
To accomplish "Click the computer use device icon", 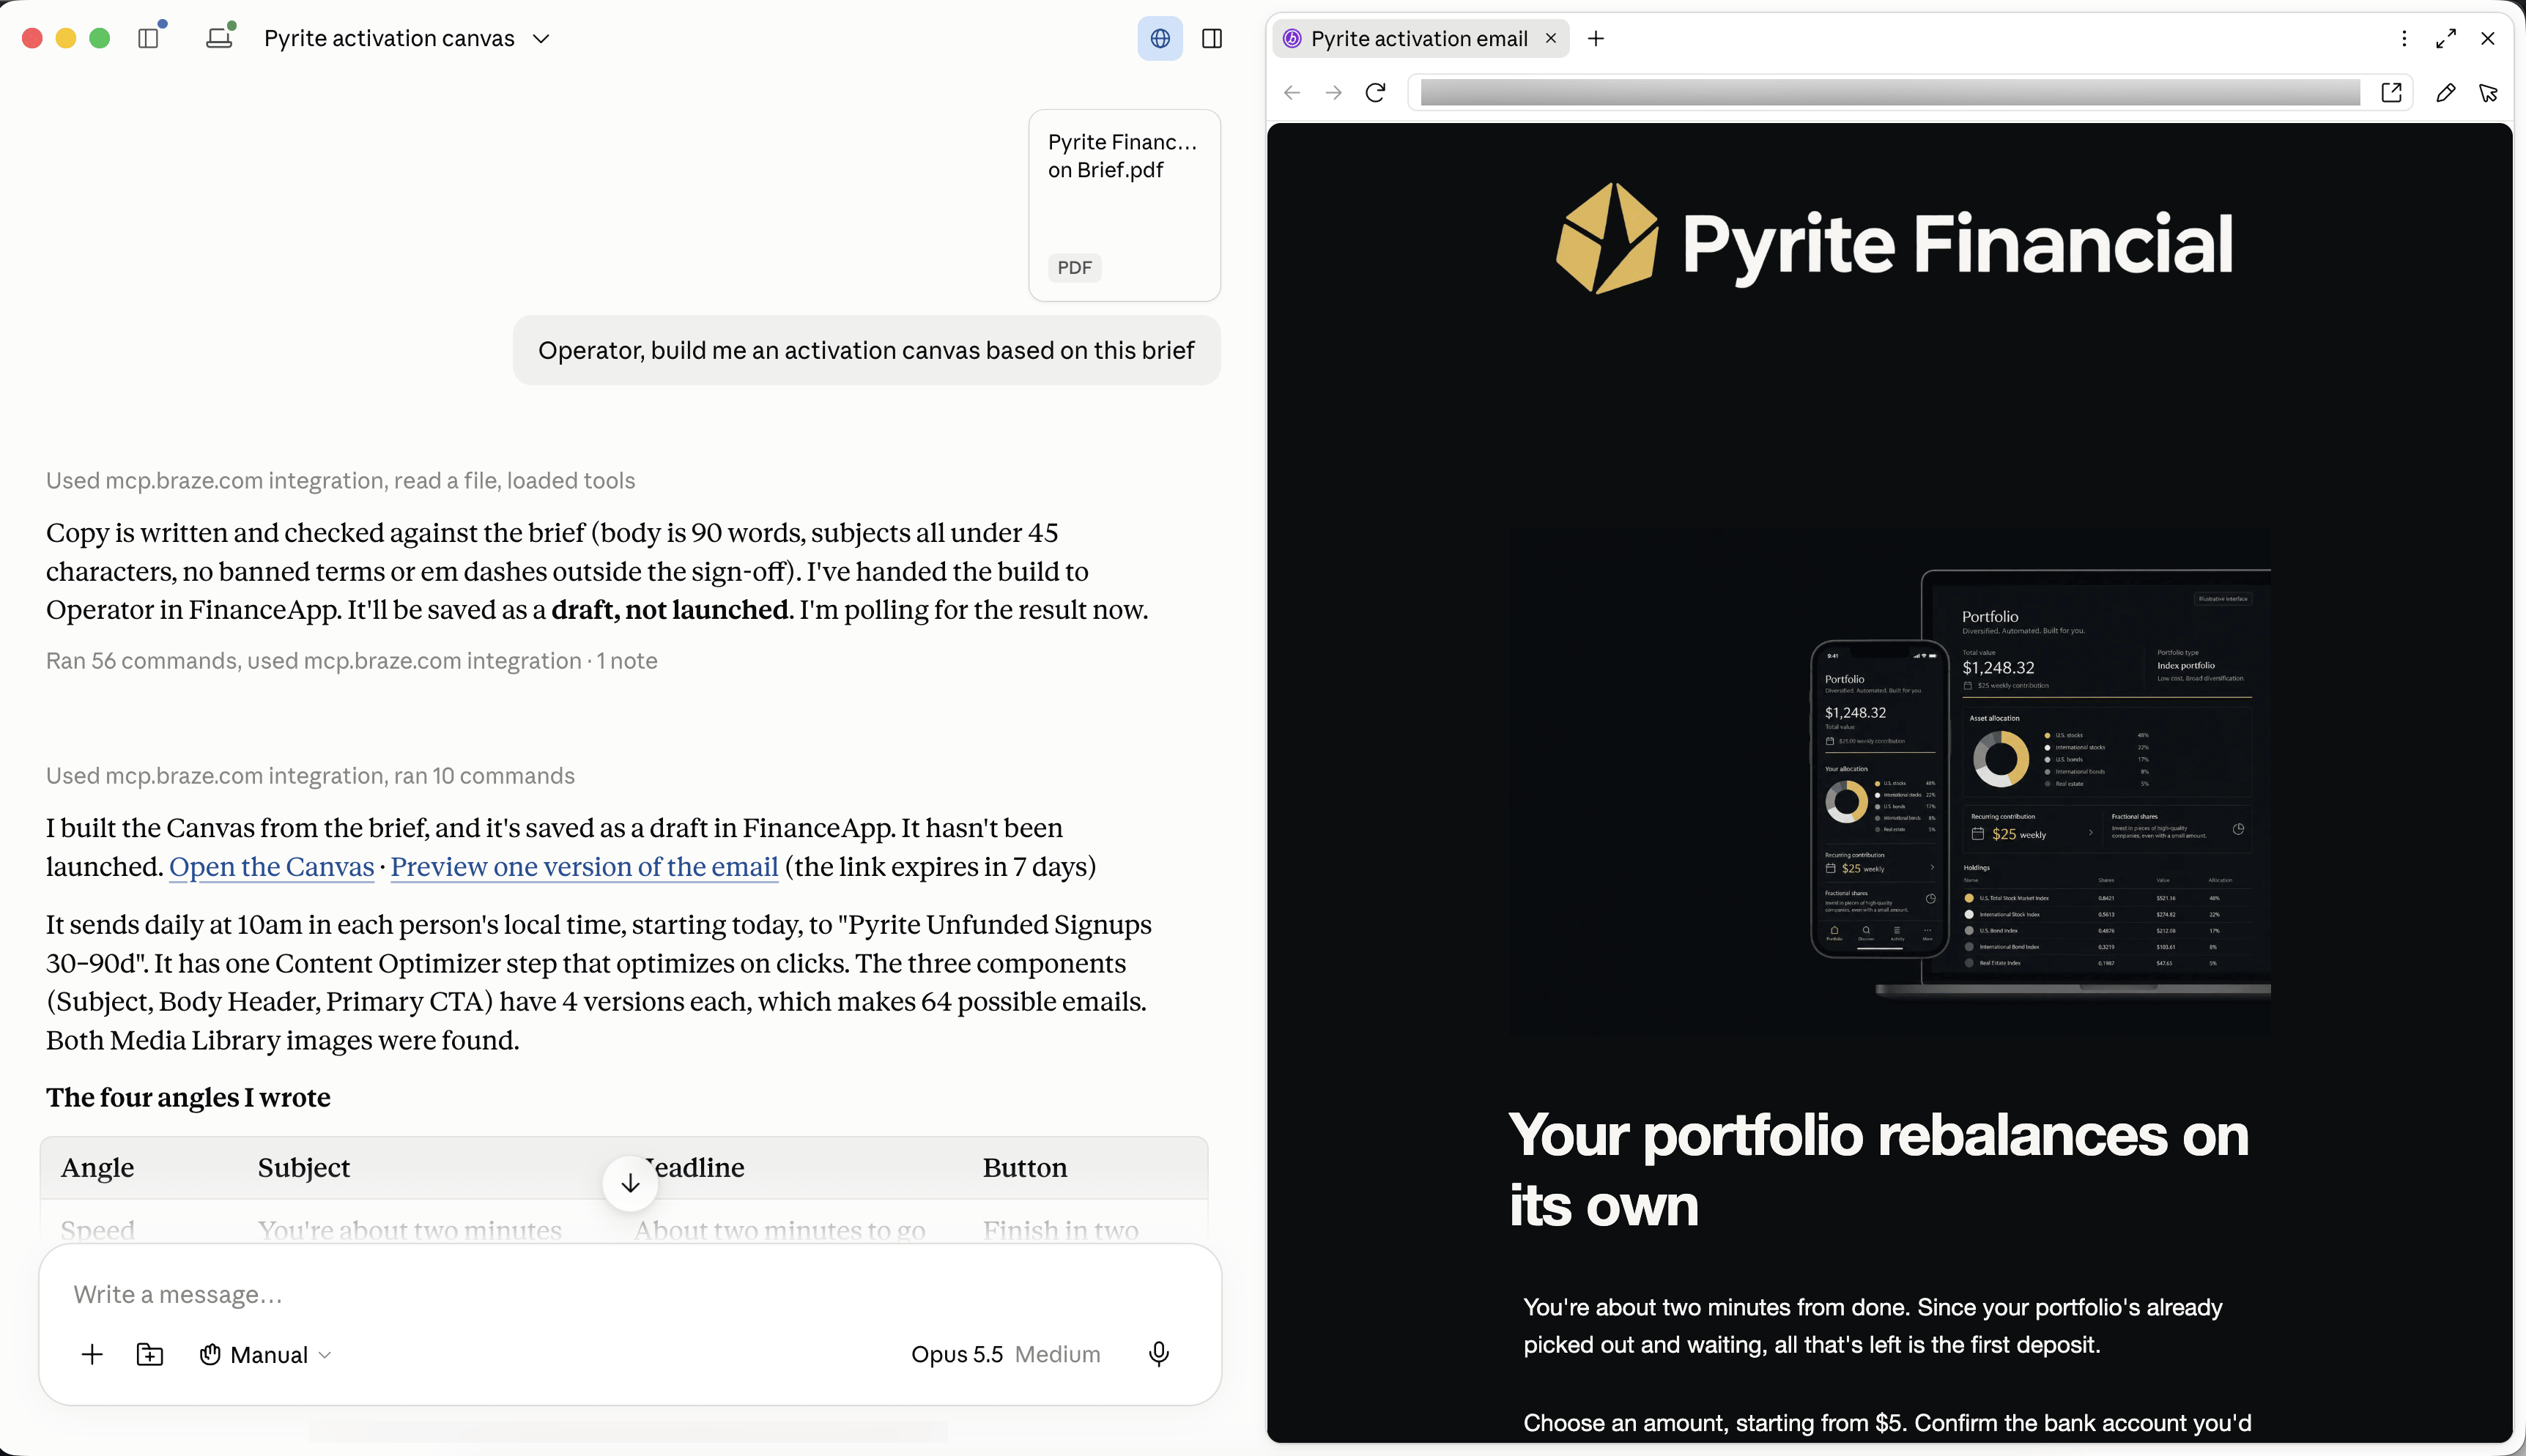I will [219, 38].
